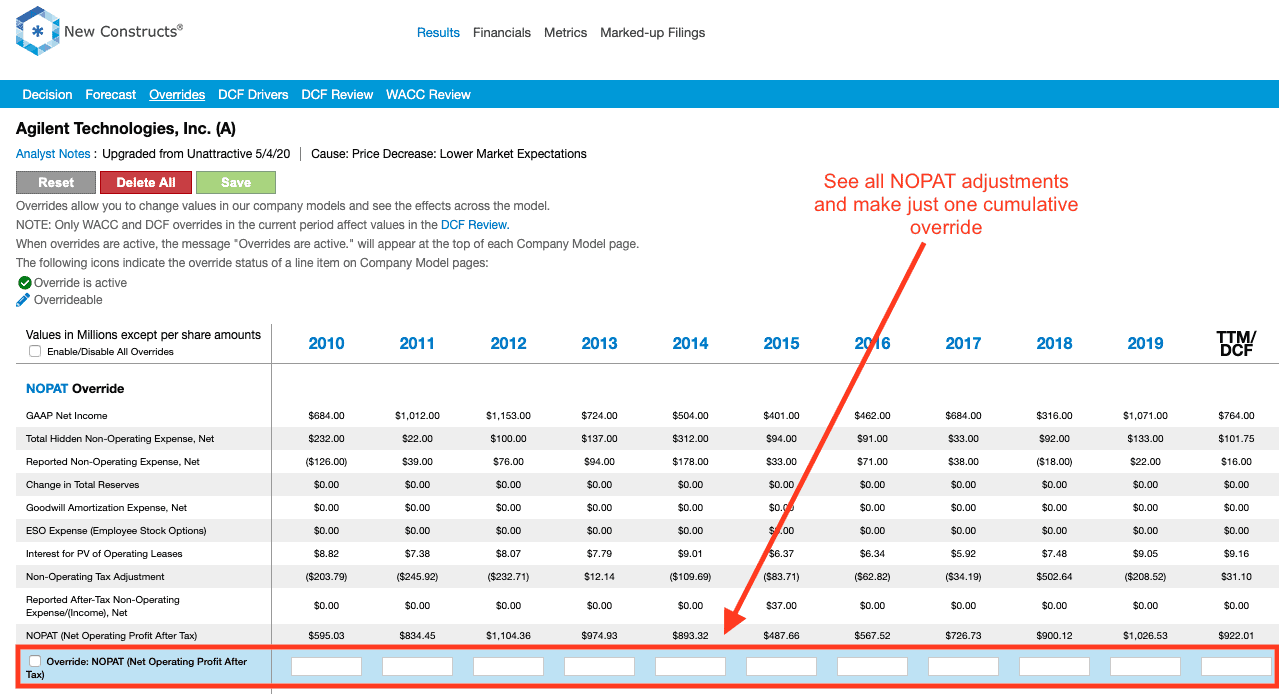Click the 2010 NOPAT override input box
1279x694 pixels.
click(x=326, y=667)
